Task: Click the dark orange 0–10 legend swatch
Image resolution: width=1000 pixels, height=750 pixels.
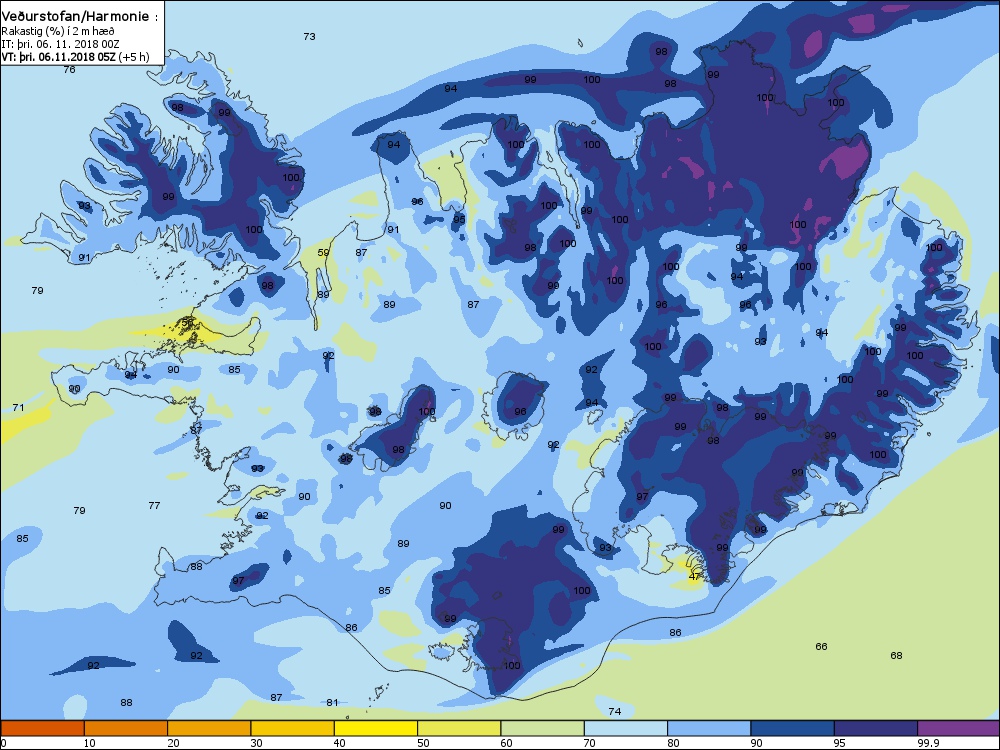Action: [43, 728]
